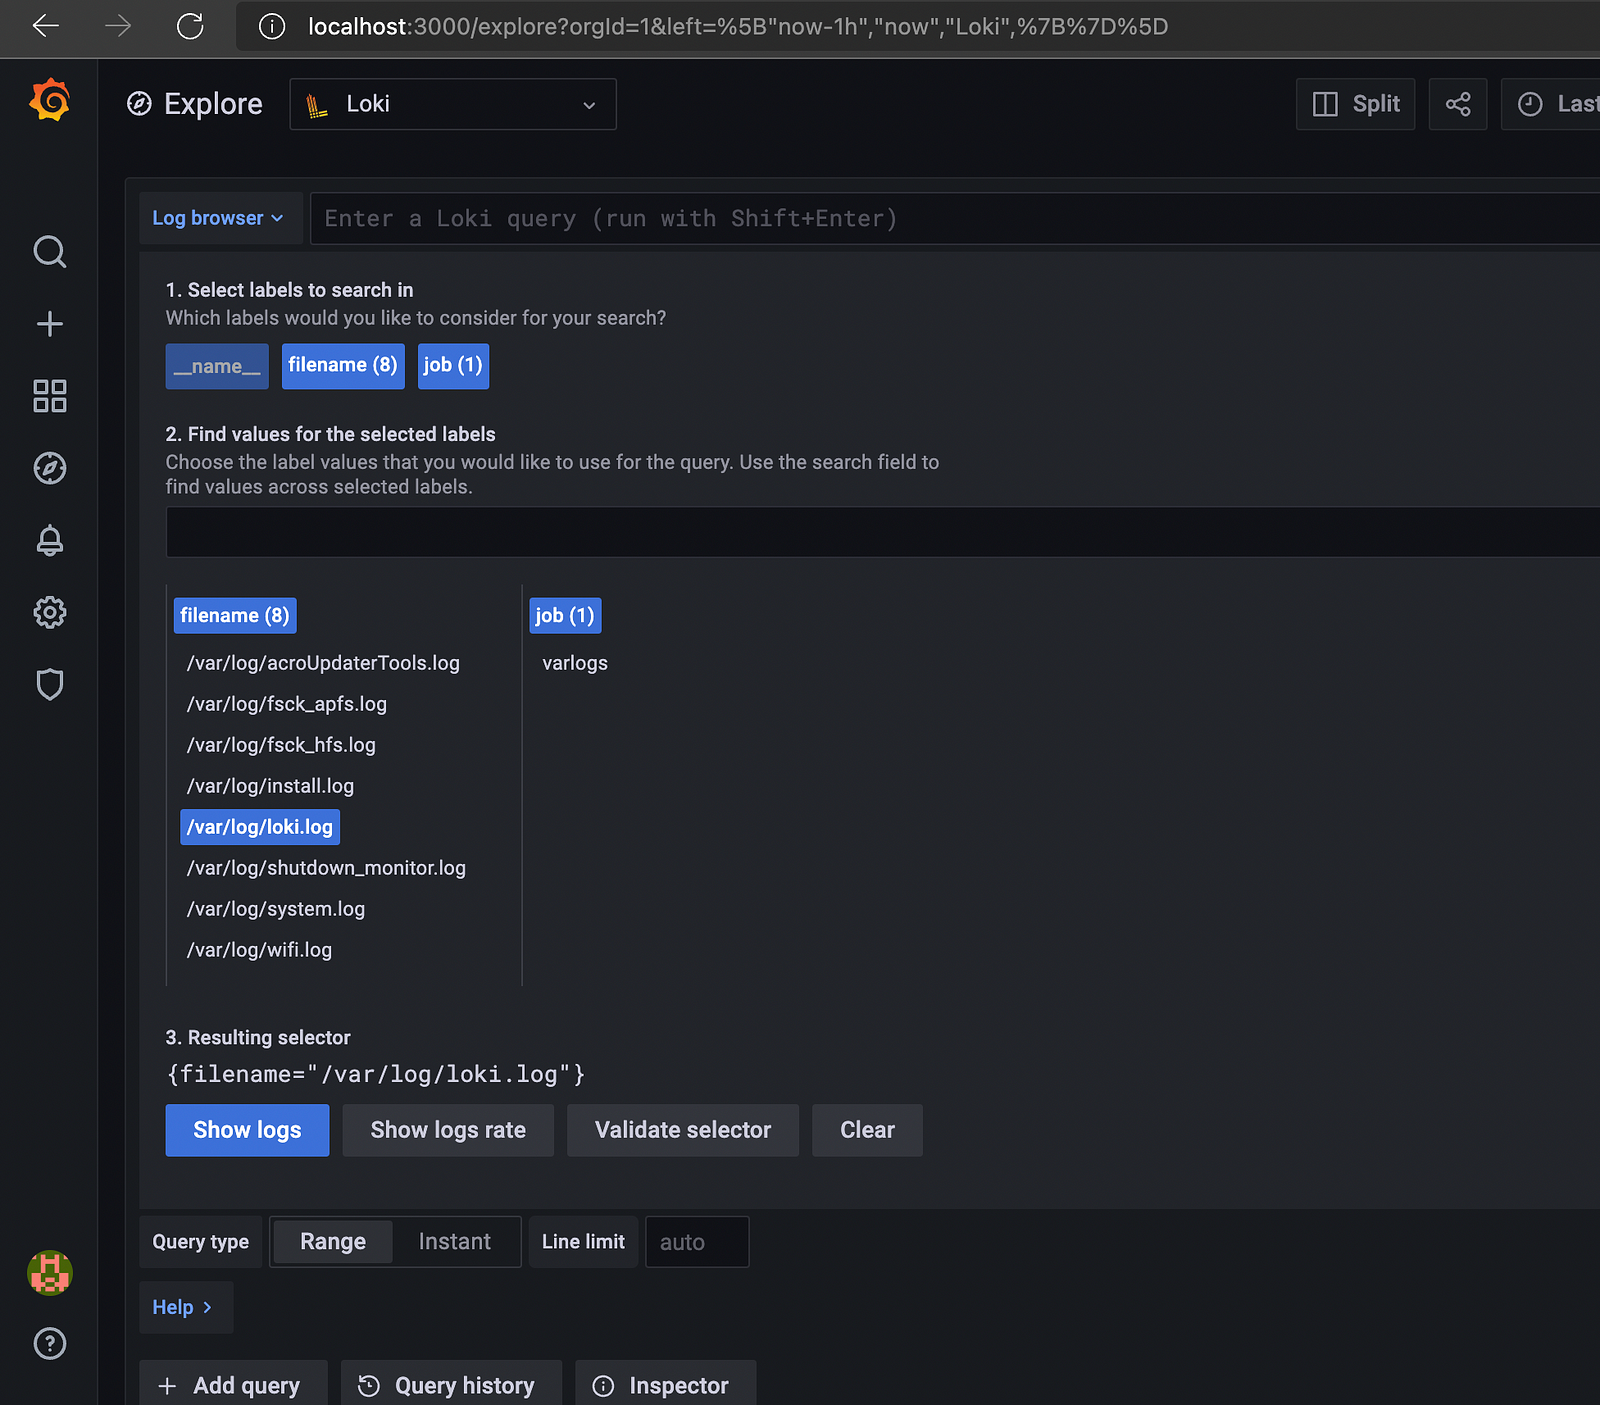Clear the selected labels

pos(867,1130)
